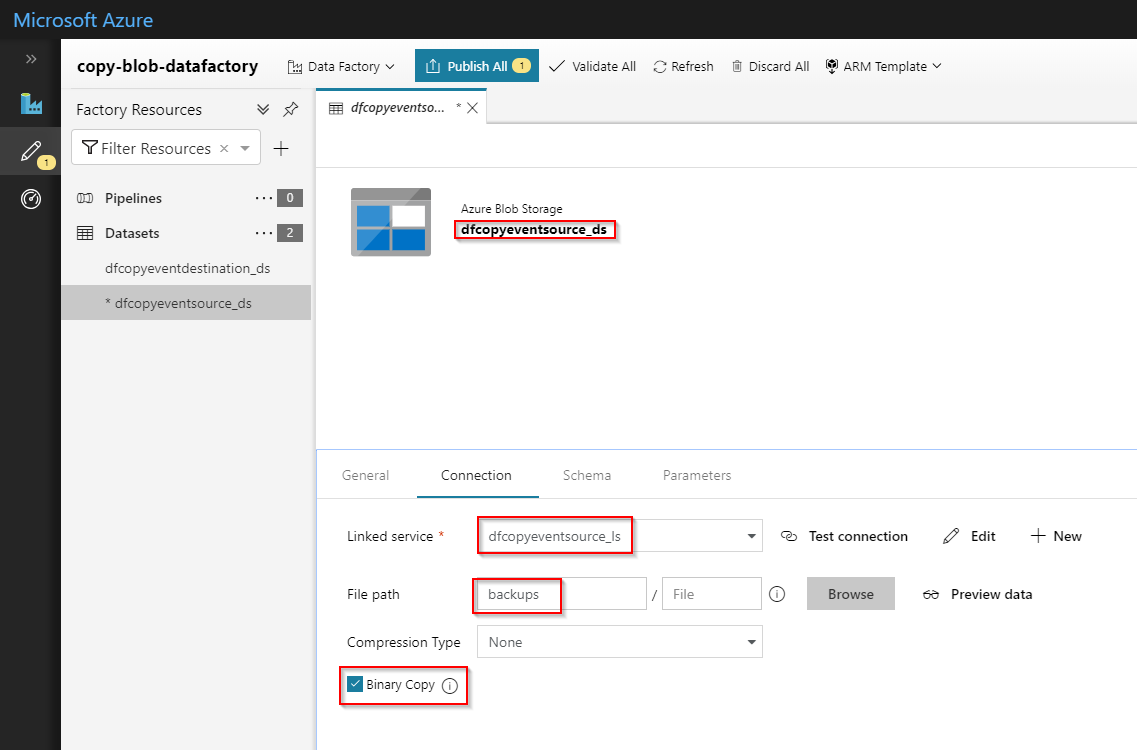Click the copy-blob-datafactory title

[168, 66]
